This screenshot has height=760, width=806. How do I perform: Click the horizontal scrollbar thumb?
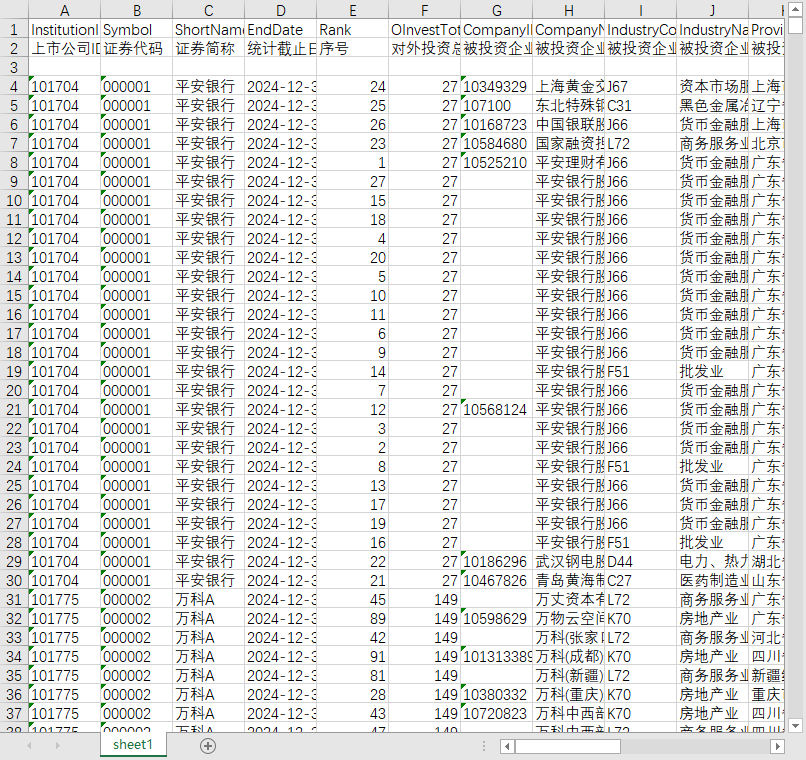pyautogui.click(x=567, y=746)
